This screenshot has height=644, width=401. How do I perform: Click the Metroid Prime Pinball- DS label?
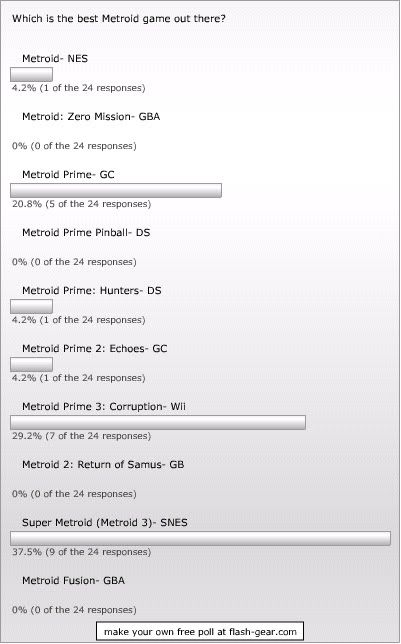click(x=86, y=232)
